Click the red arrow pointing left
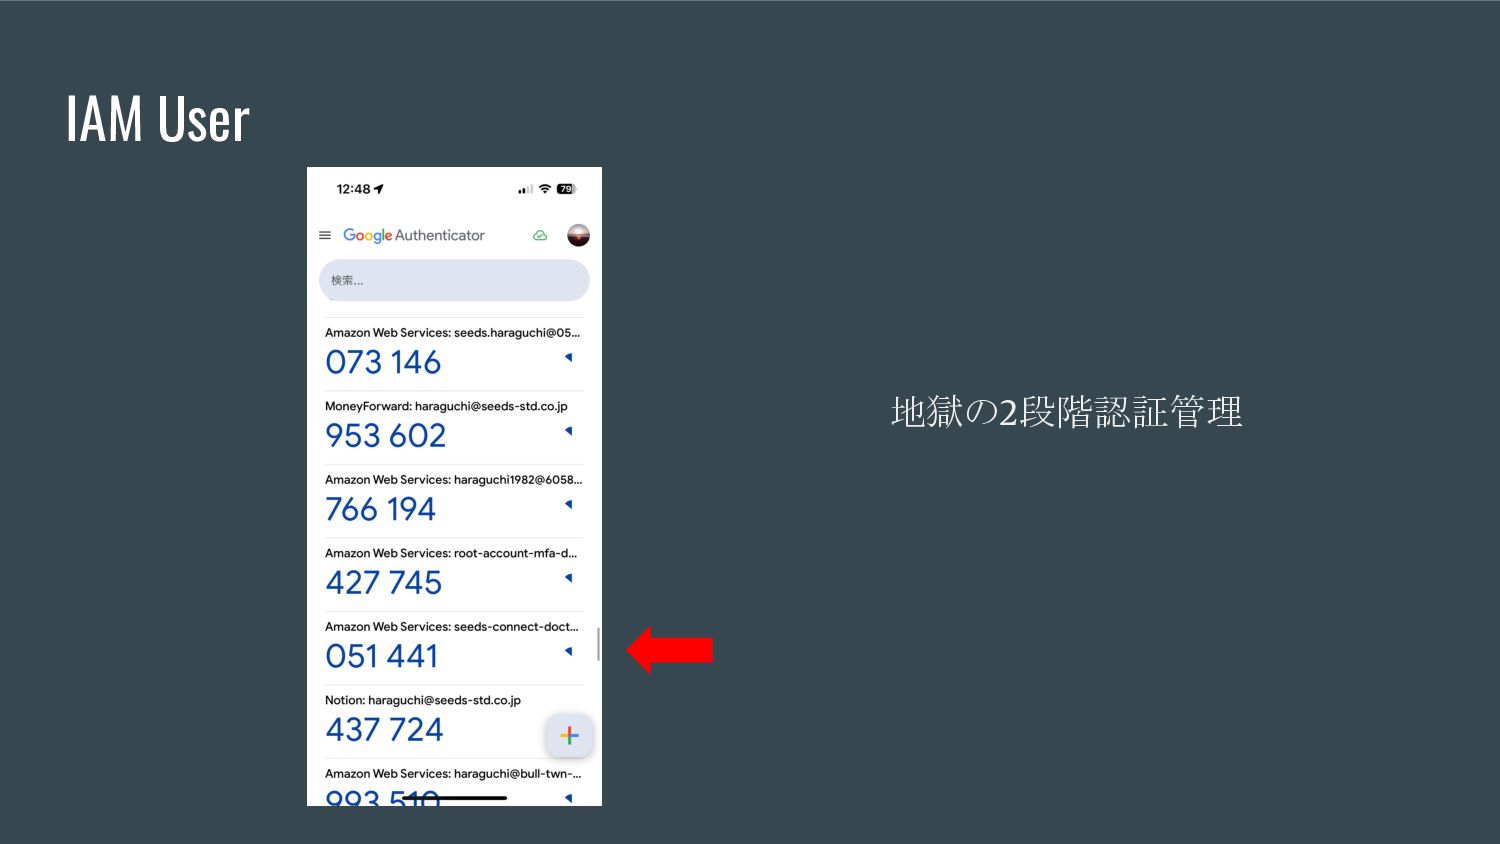 tap(669, 650)
